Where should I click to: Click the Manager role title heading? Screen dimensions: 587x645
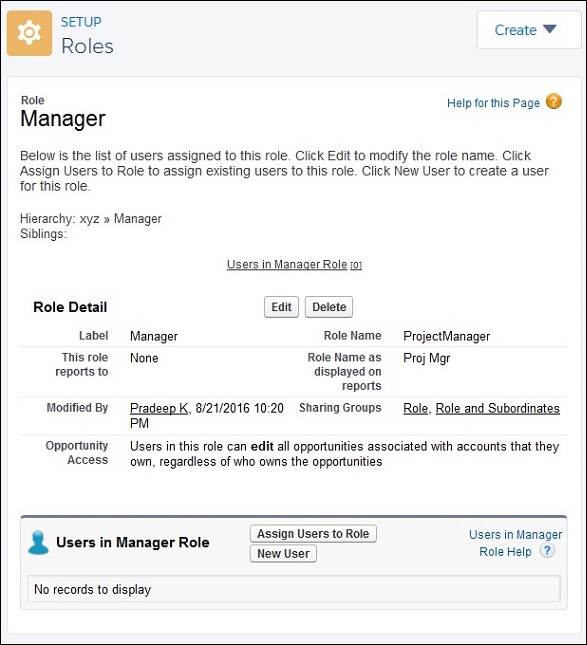tap(63, 118)
